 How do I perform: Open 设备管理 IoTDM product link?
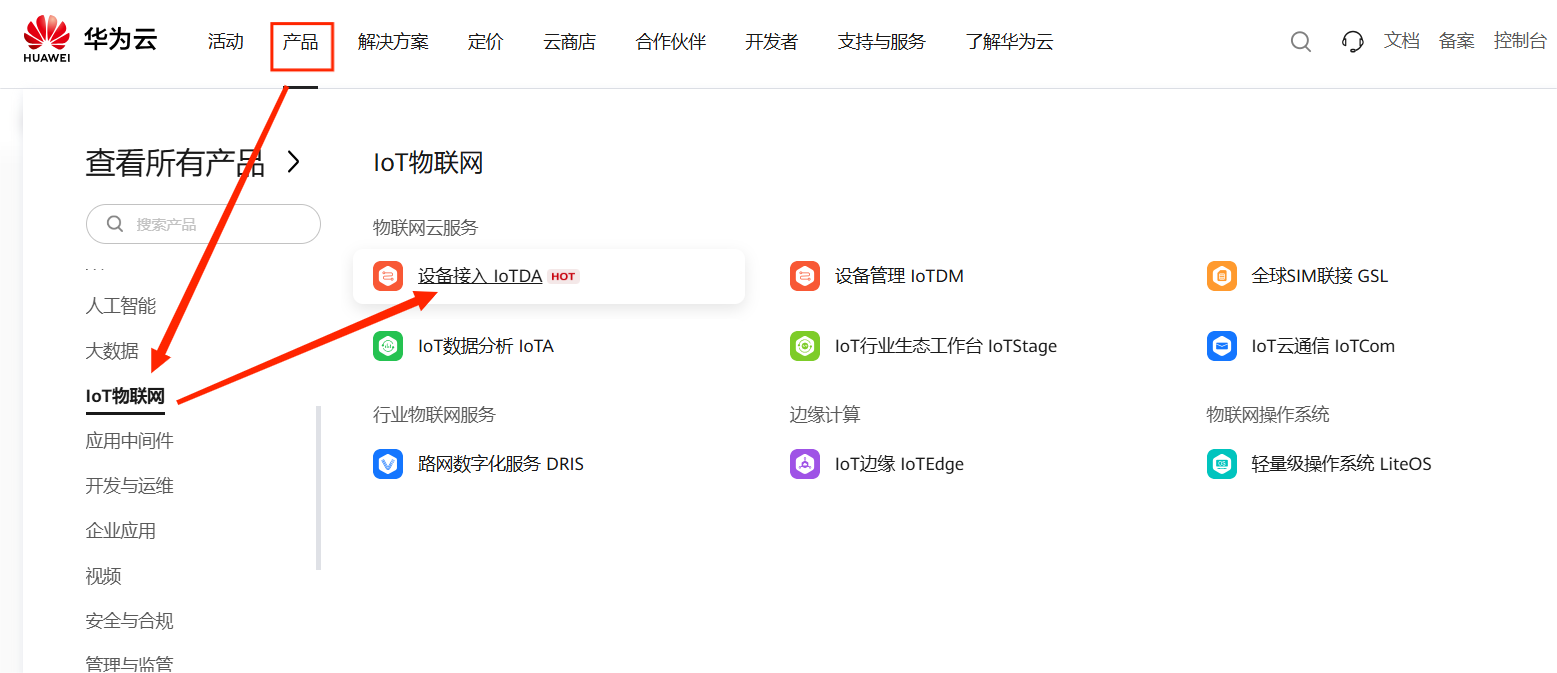(x=899, y=276)
